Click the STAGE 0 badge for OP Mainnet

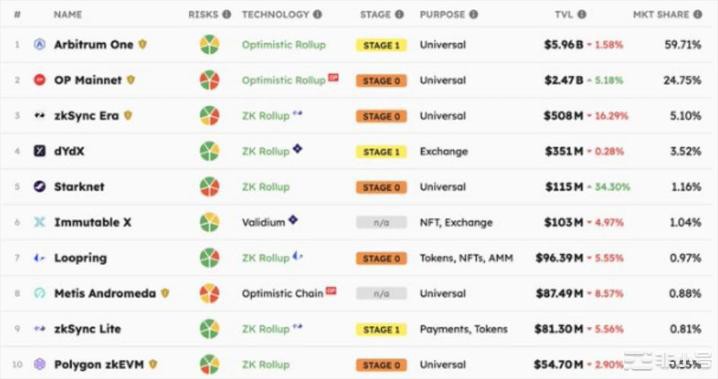pyautogui.click(x=381, y=81)
